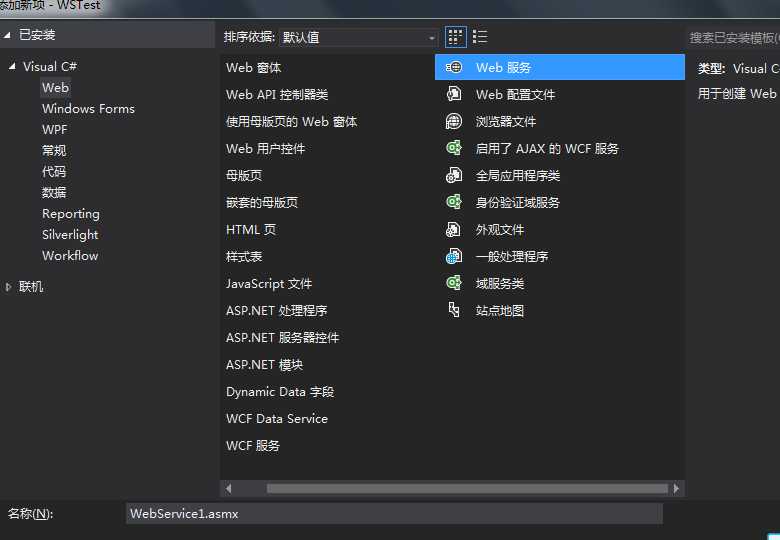Click the 启用了 AJAX 的 WCF 服务 icon
Viewport: 780px width, 540px height.
(x=454, y=148)
